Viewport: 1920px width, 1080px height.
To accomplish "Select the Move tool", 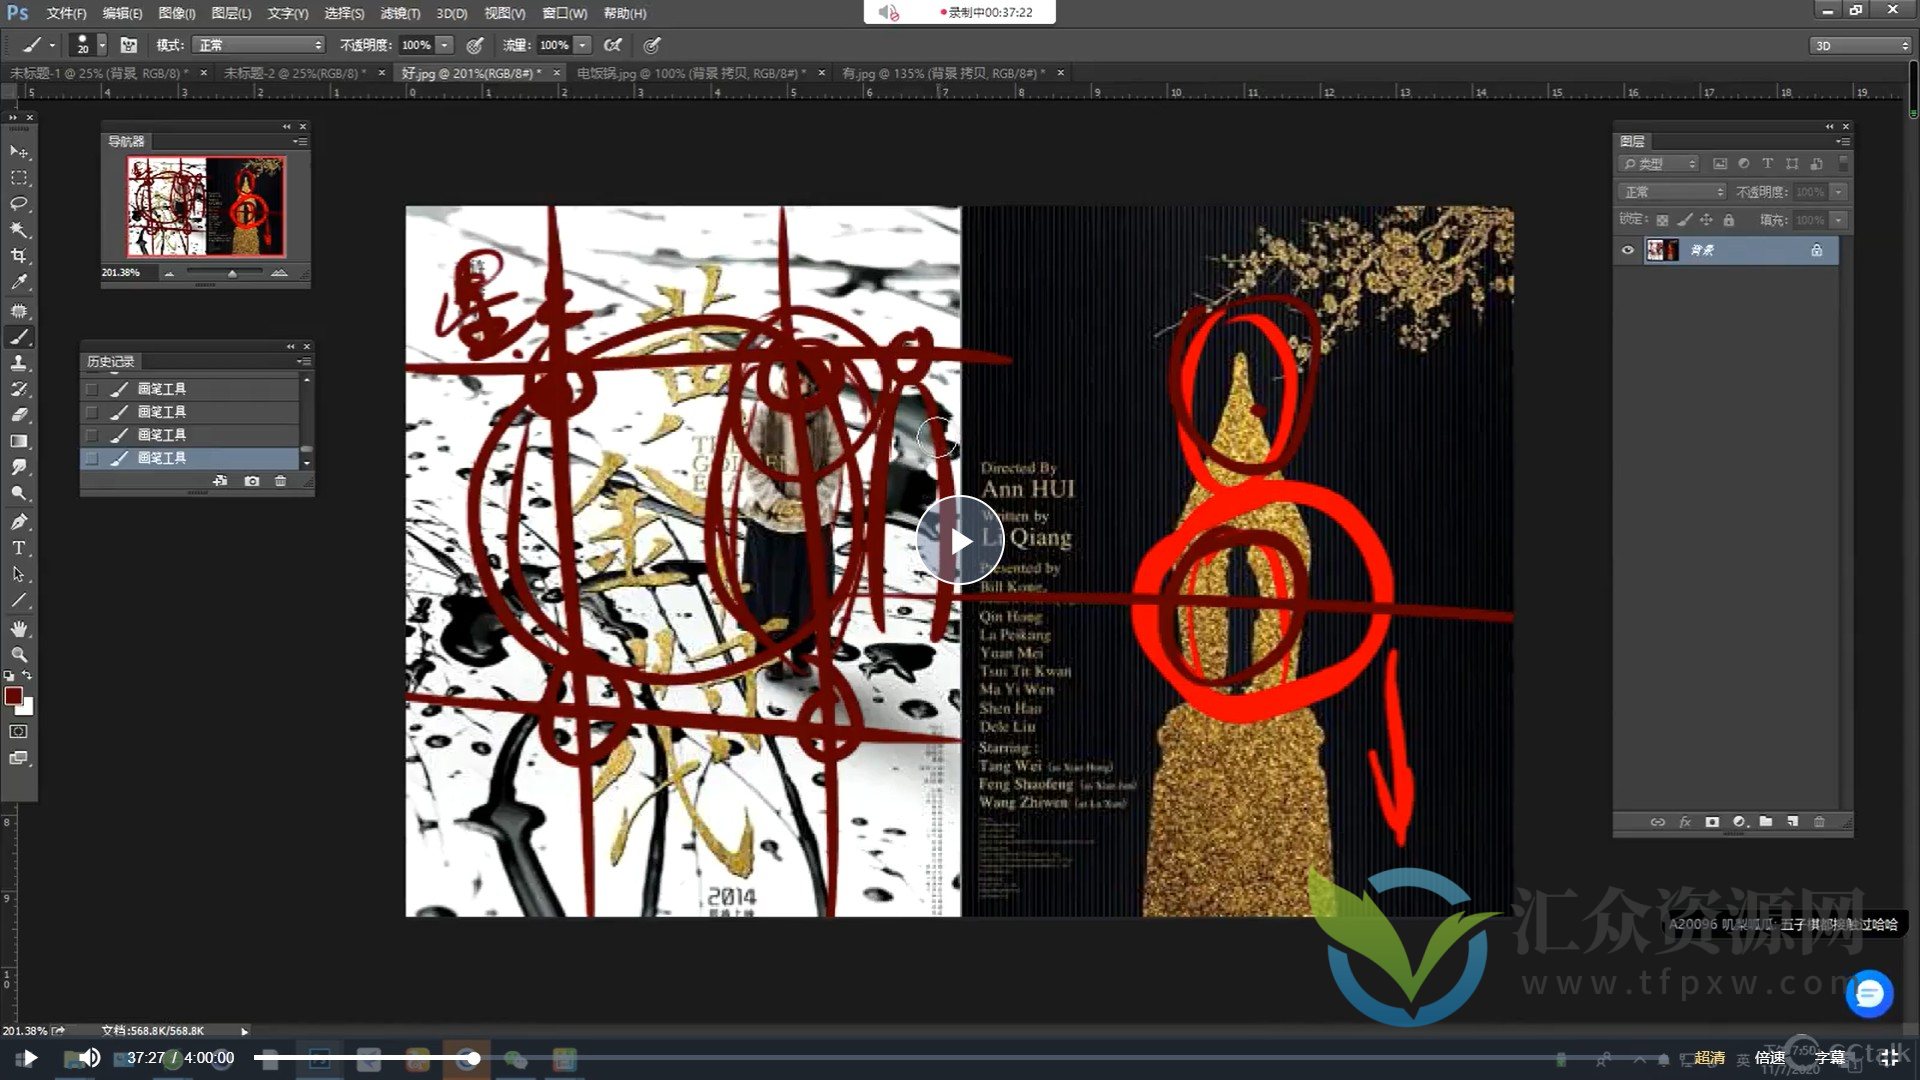I will point(19,151).
